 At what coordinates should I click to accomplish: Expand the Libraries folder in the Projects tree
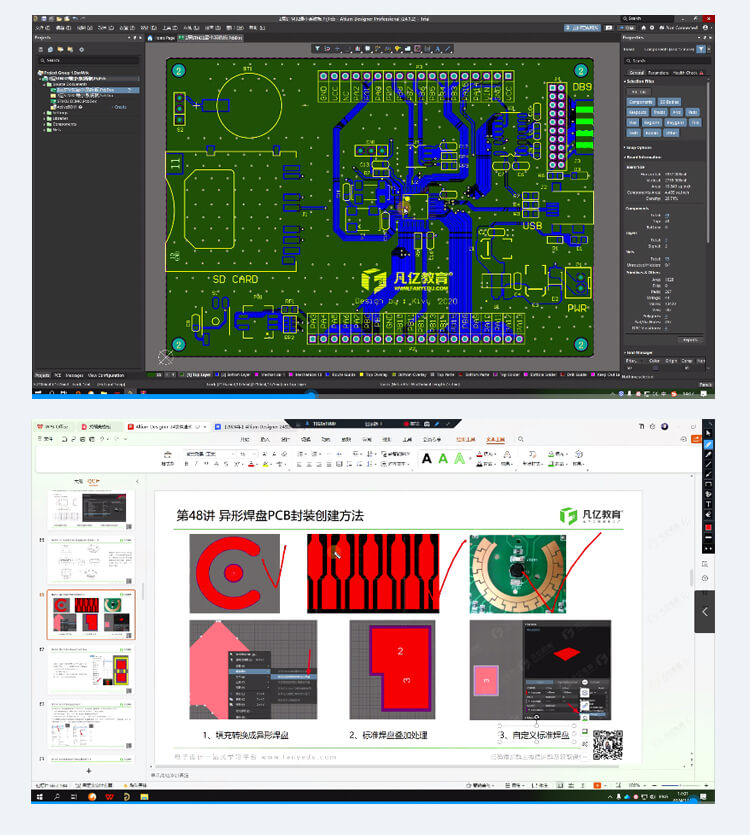point(45,118)
